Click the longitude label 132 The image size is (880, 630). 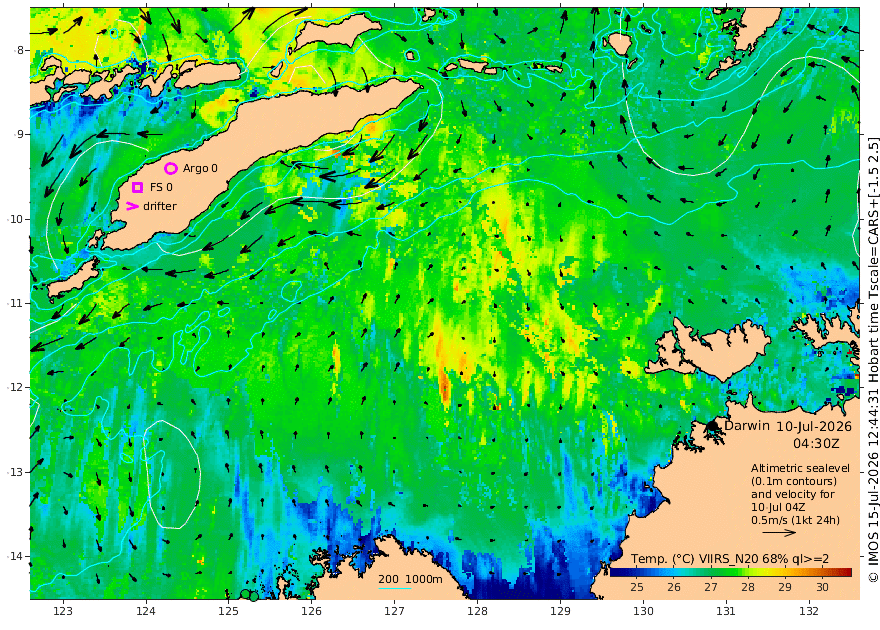(x=809, y=611)
